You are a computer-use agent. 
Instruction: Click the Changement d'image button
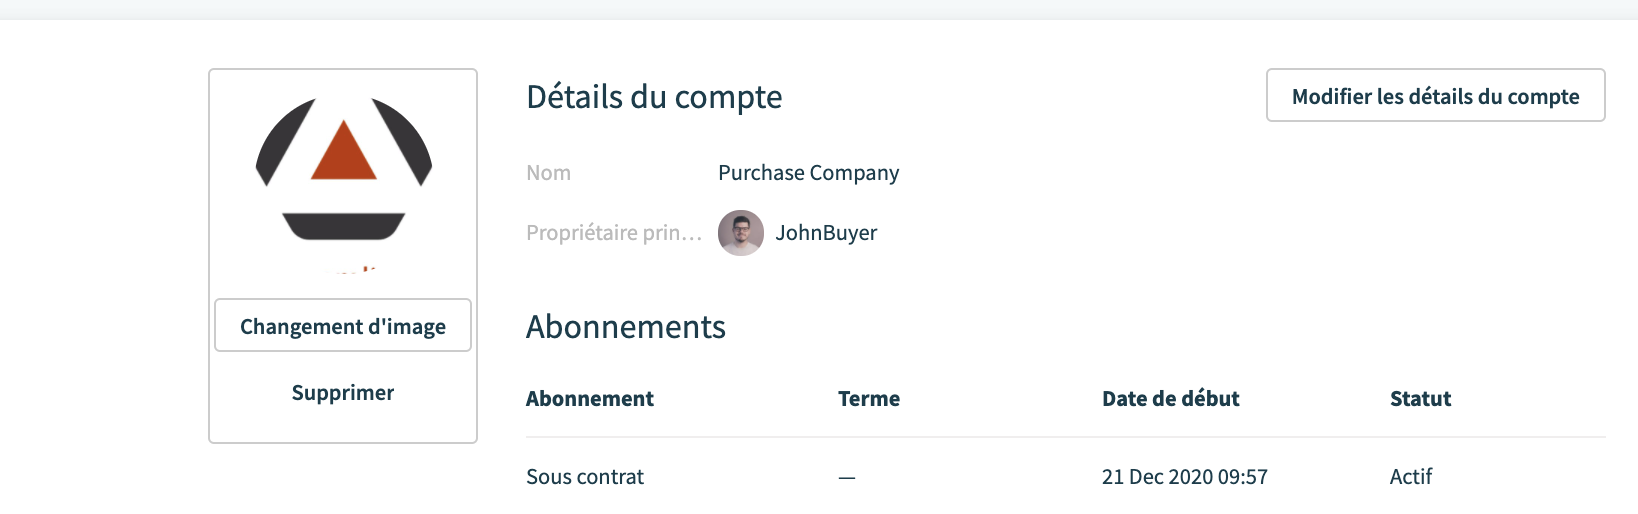click(343, 326)
